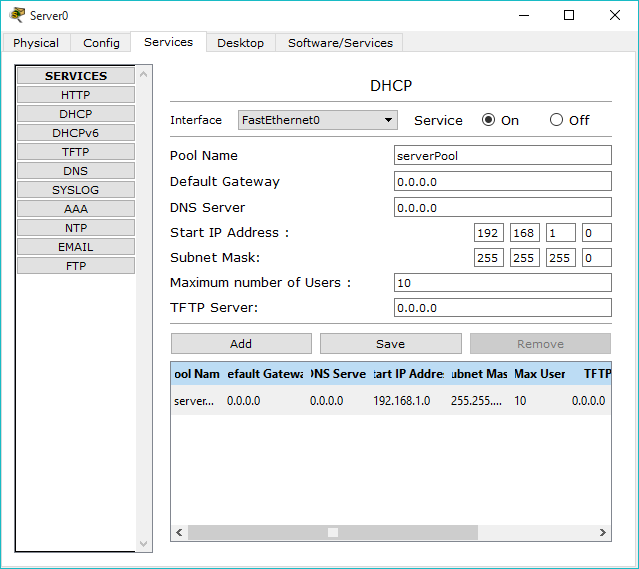
Task: Click DNS Server column header
Action: click(338, 374)
